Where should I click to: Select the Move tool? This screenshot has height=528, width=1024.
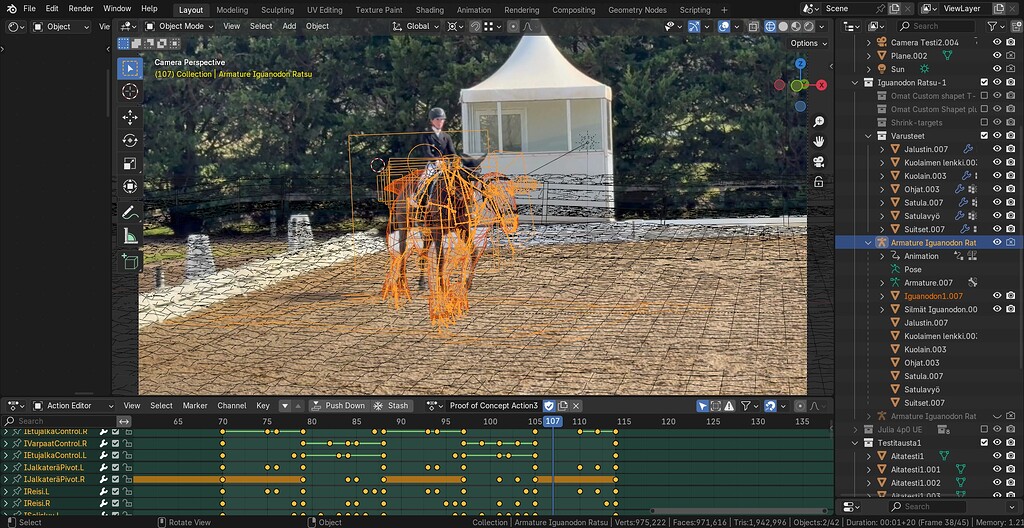point(130,118)
